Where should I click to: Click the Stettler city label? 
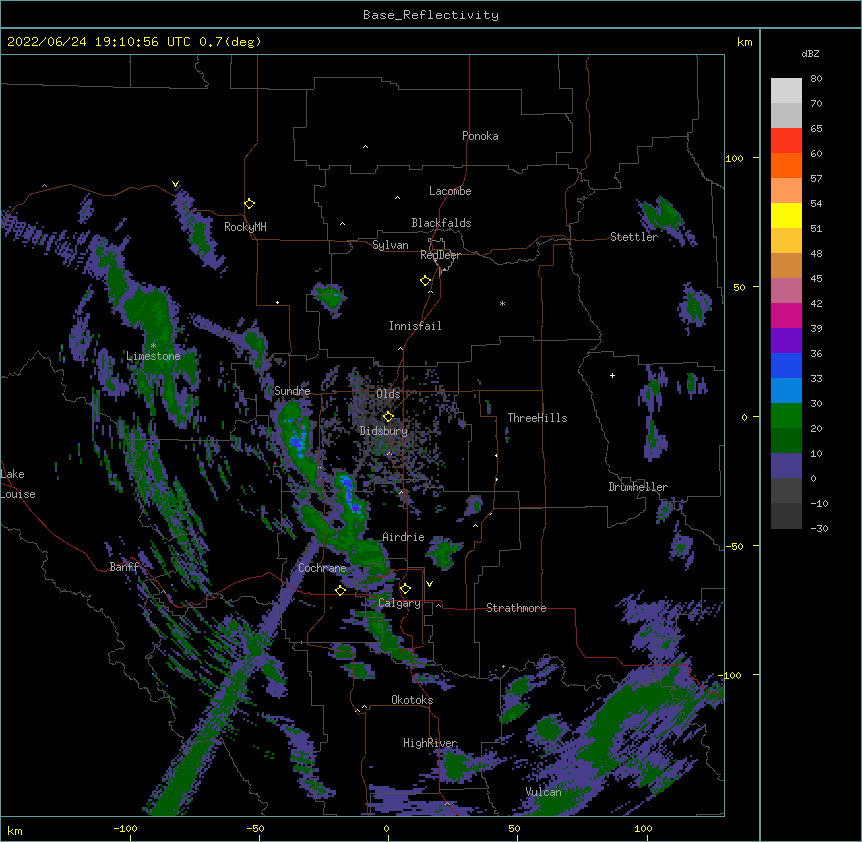pyautogui.click(x=634, y=237)
